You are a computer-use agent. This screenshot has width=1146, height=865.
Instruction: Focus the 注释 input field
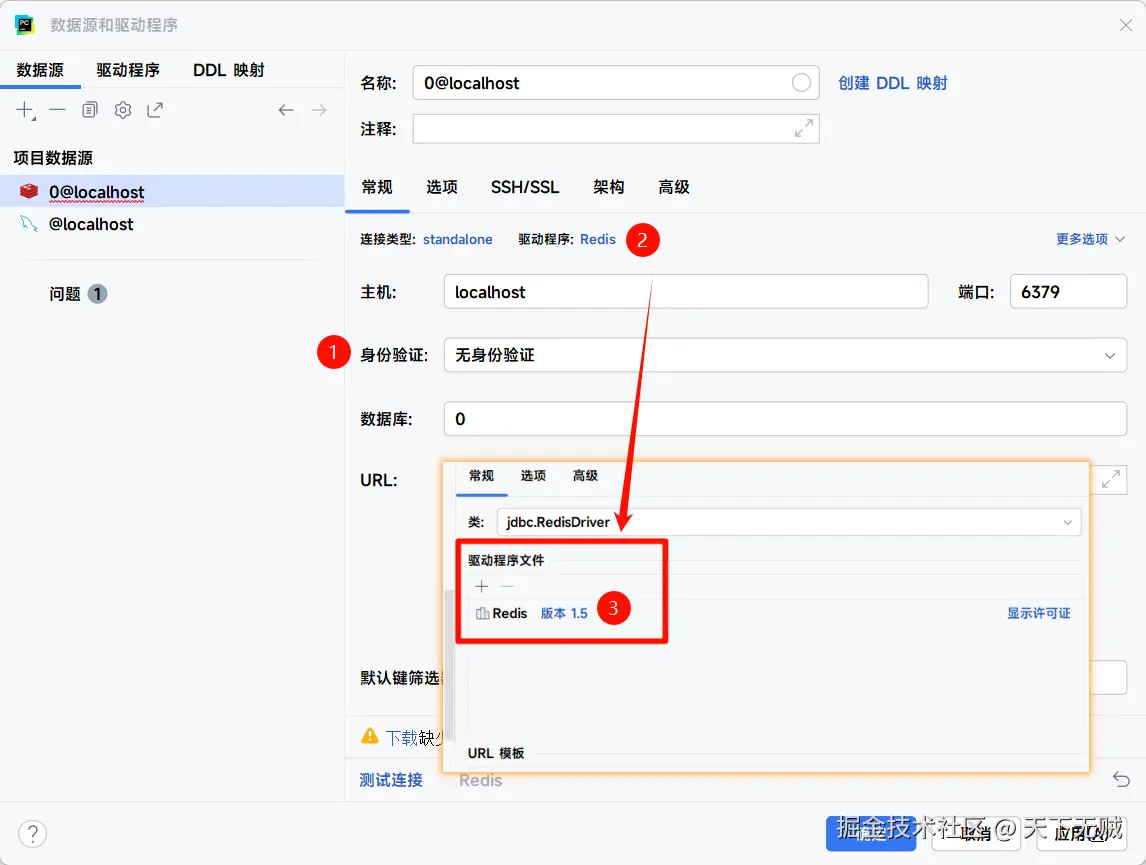(616, 129)
